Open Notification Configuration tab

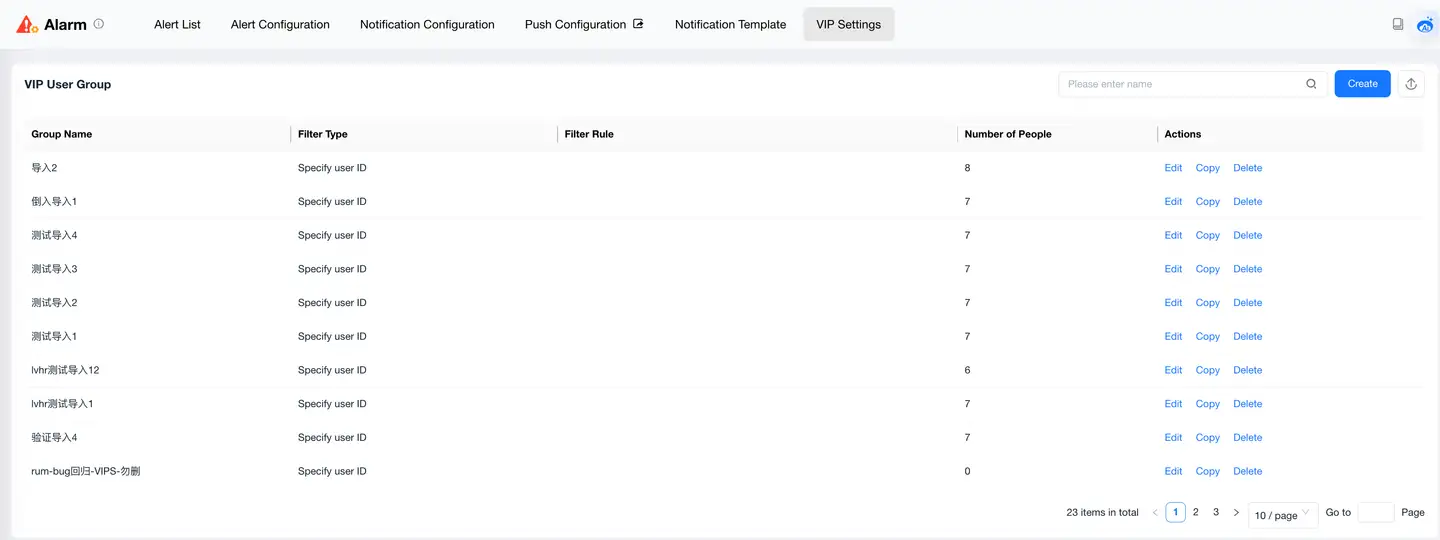[x=427, y=25]
